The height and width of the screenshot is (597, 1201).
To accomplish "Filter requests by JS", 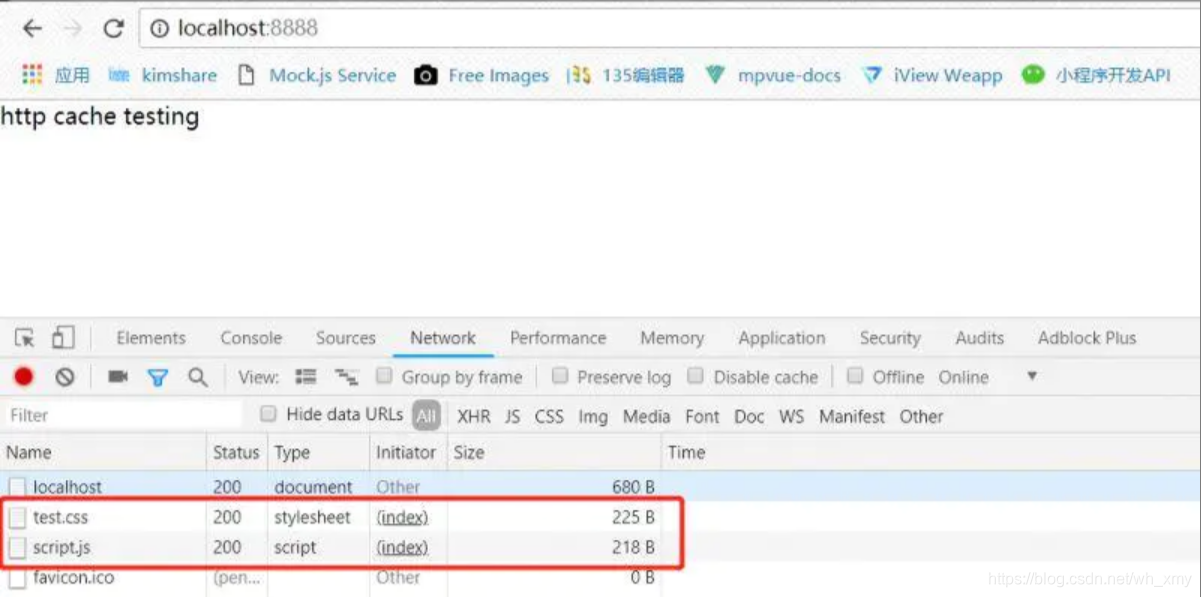I will pos(512,416).
